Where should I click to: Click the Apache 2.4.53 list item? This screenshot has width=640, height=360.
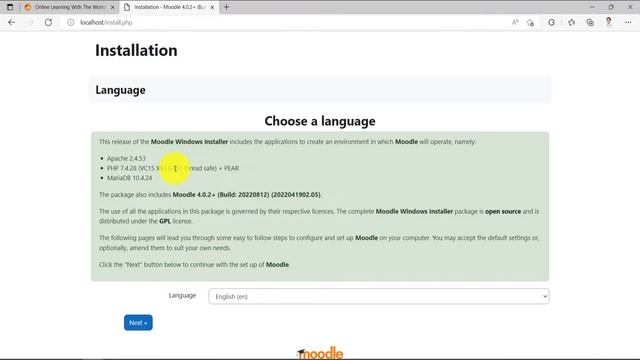(126, 158)
